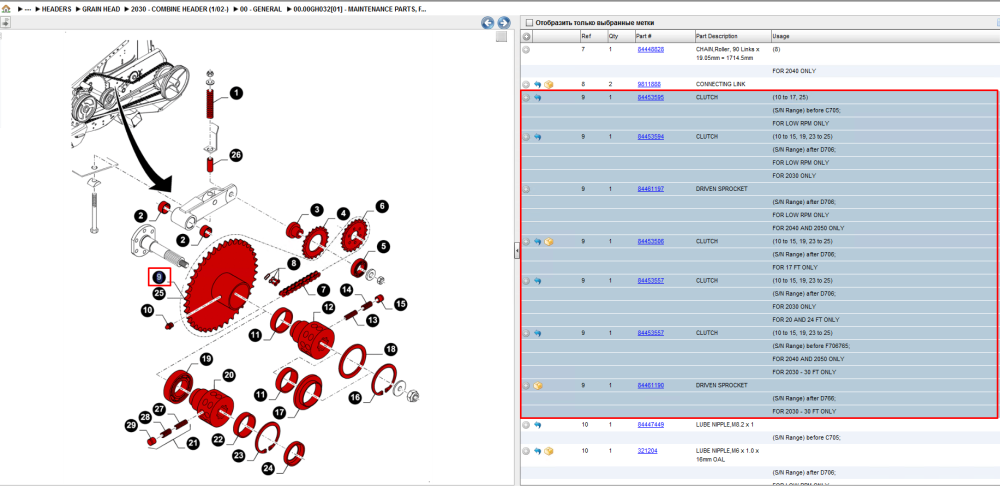
Task: Open part link 9811888 for CONNECTING LINK
Action: (649, 84)
